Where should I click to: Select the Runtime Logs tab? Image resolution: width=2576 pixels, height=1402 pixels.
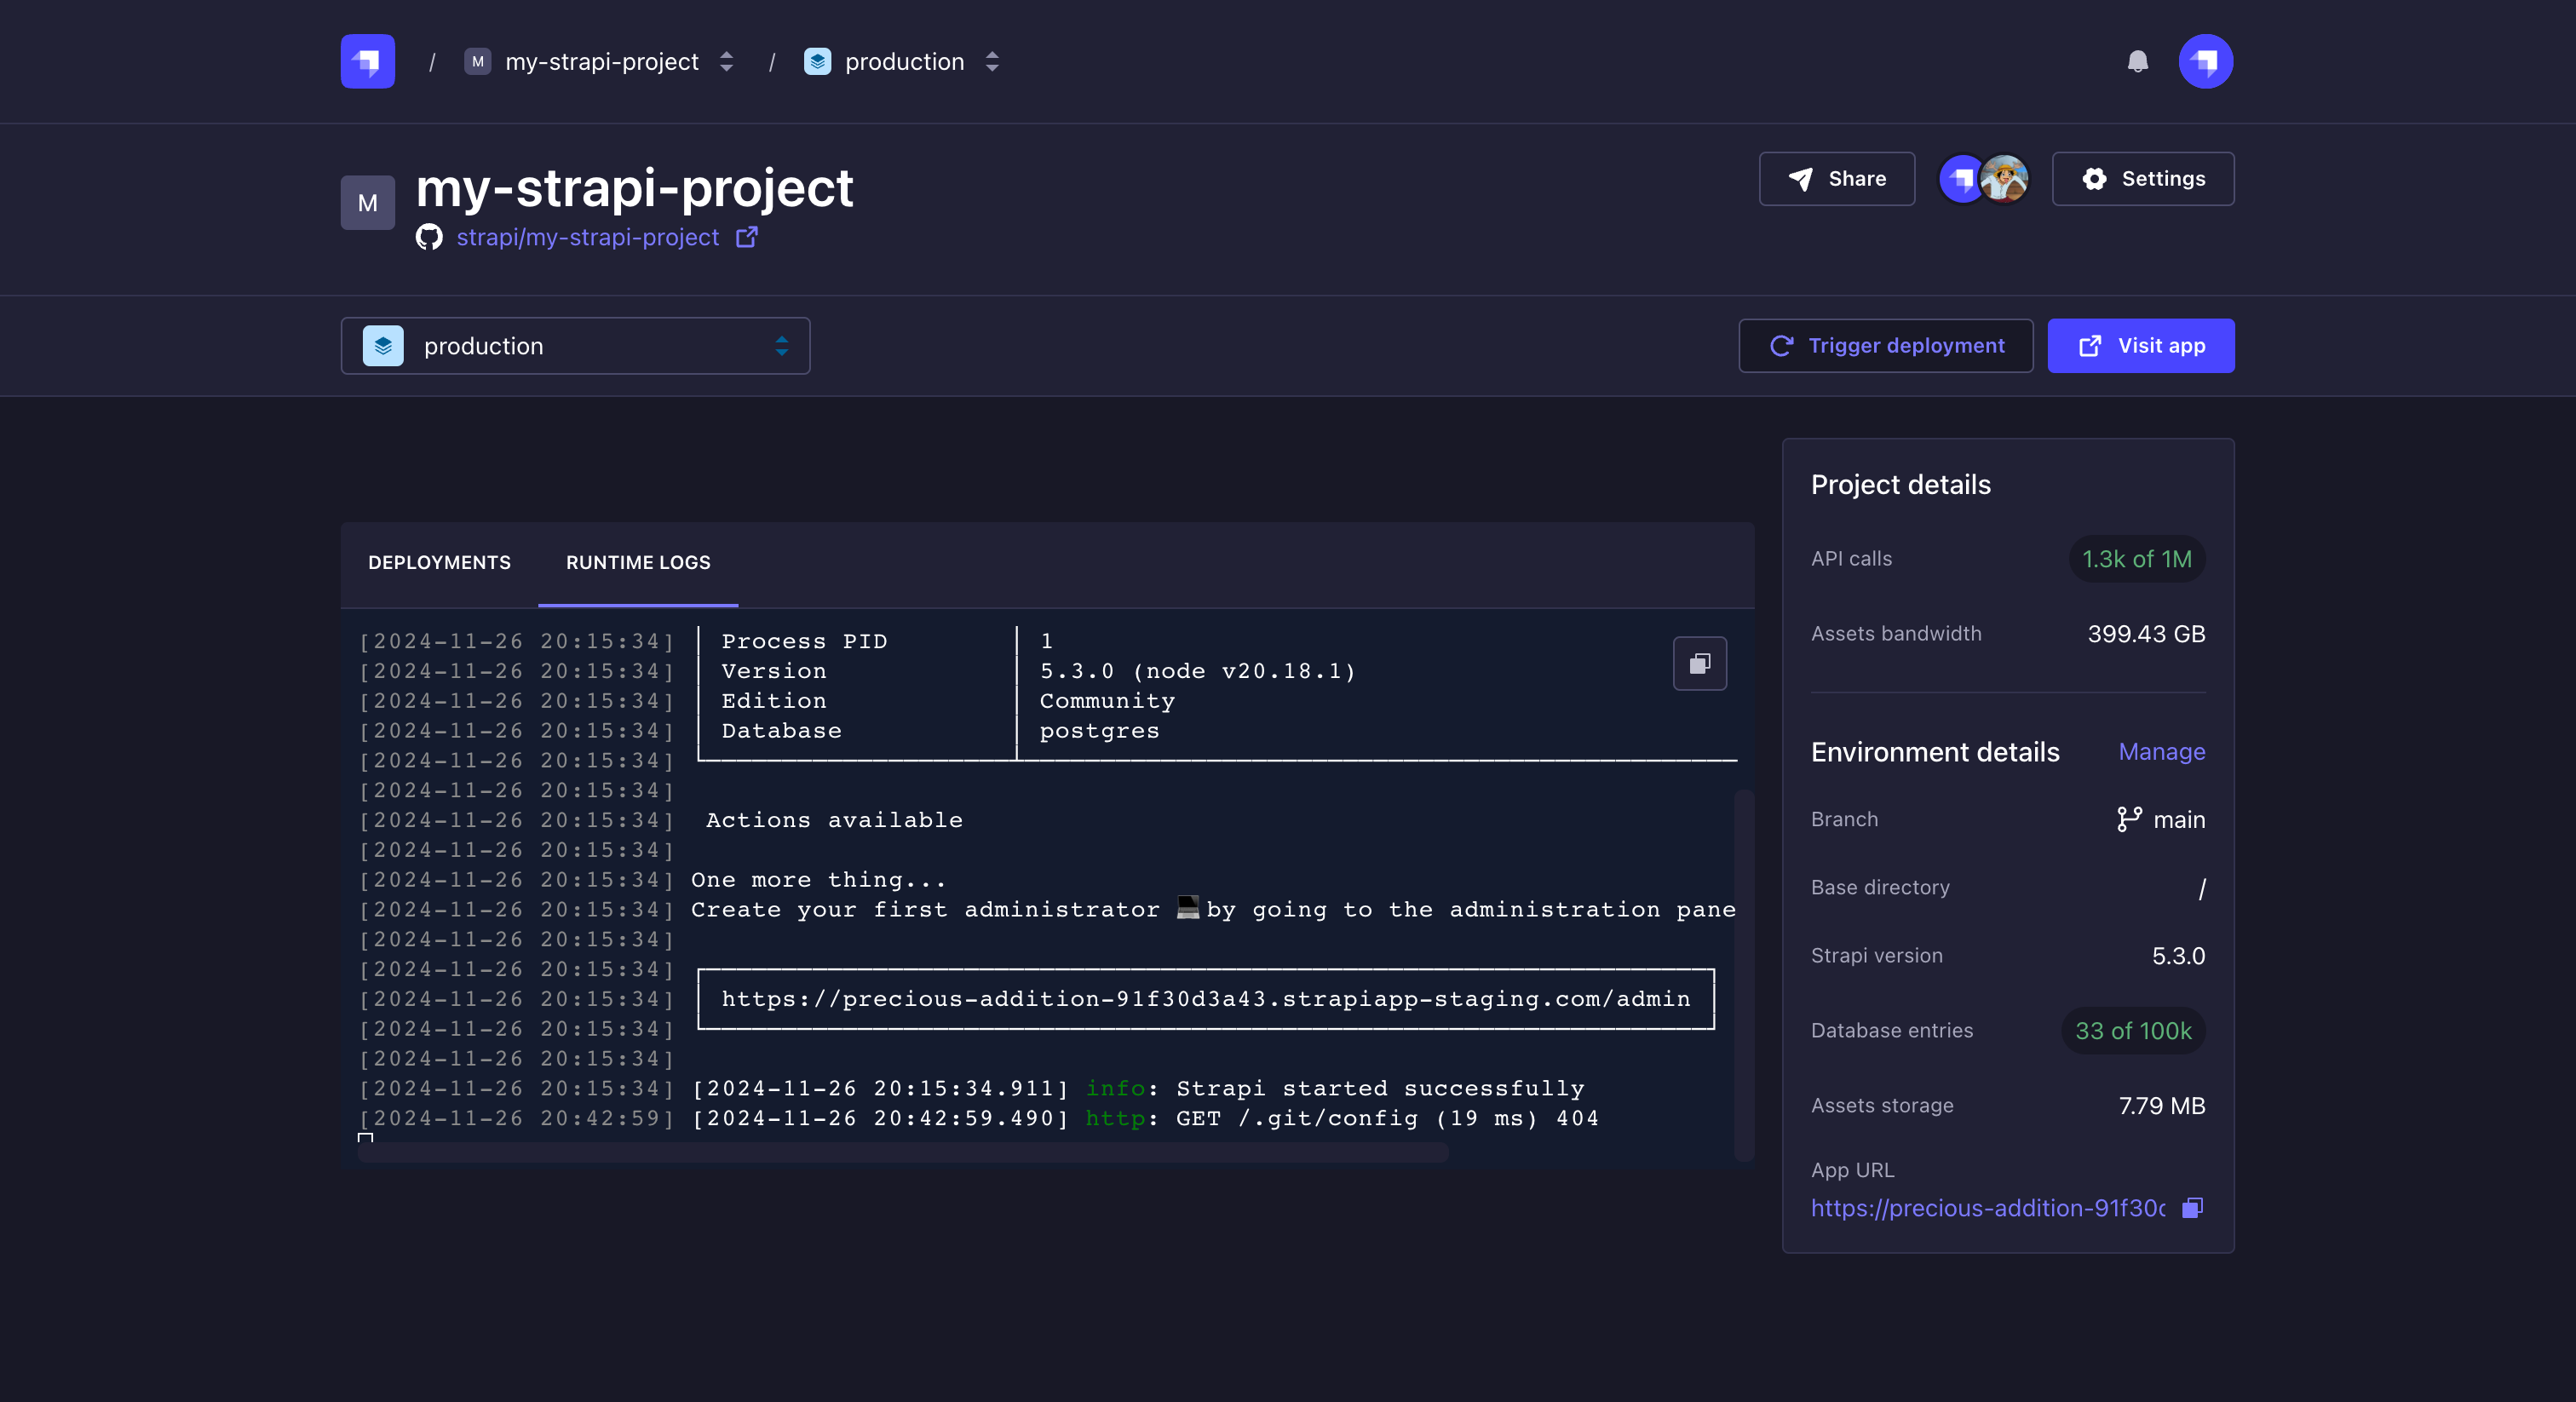(x=637, y=562)
